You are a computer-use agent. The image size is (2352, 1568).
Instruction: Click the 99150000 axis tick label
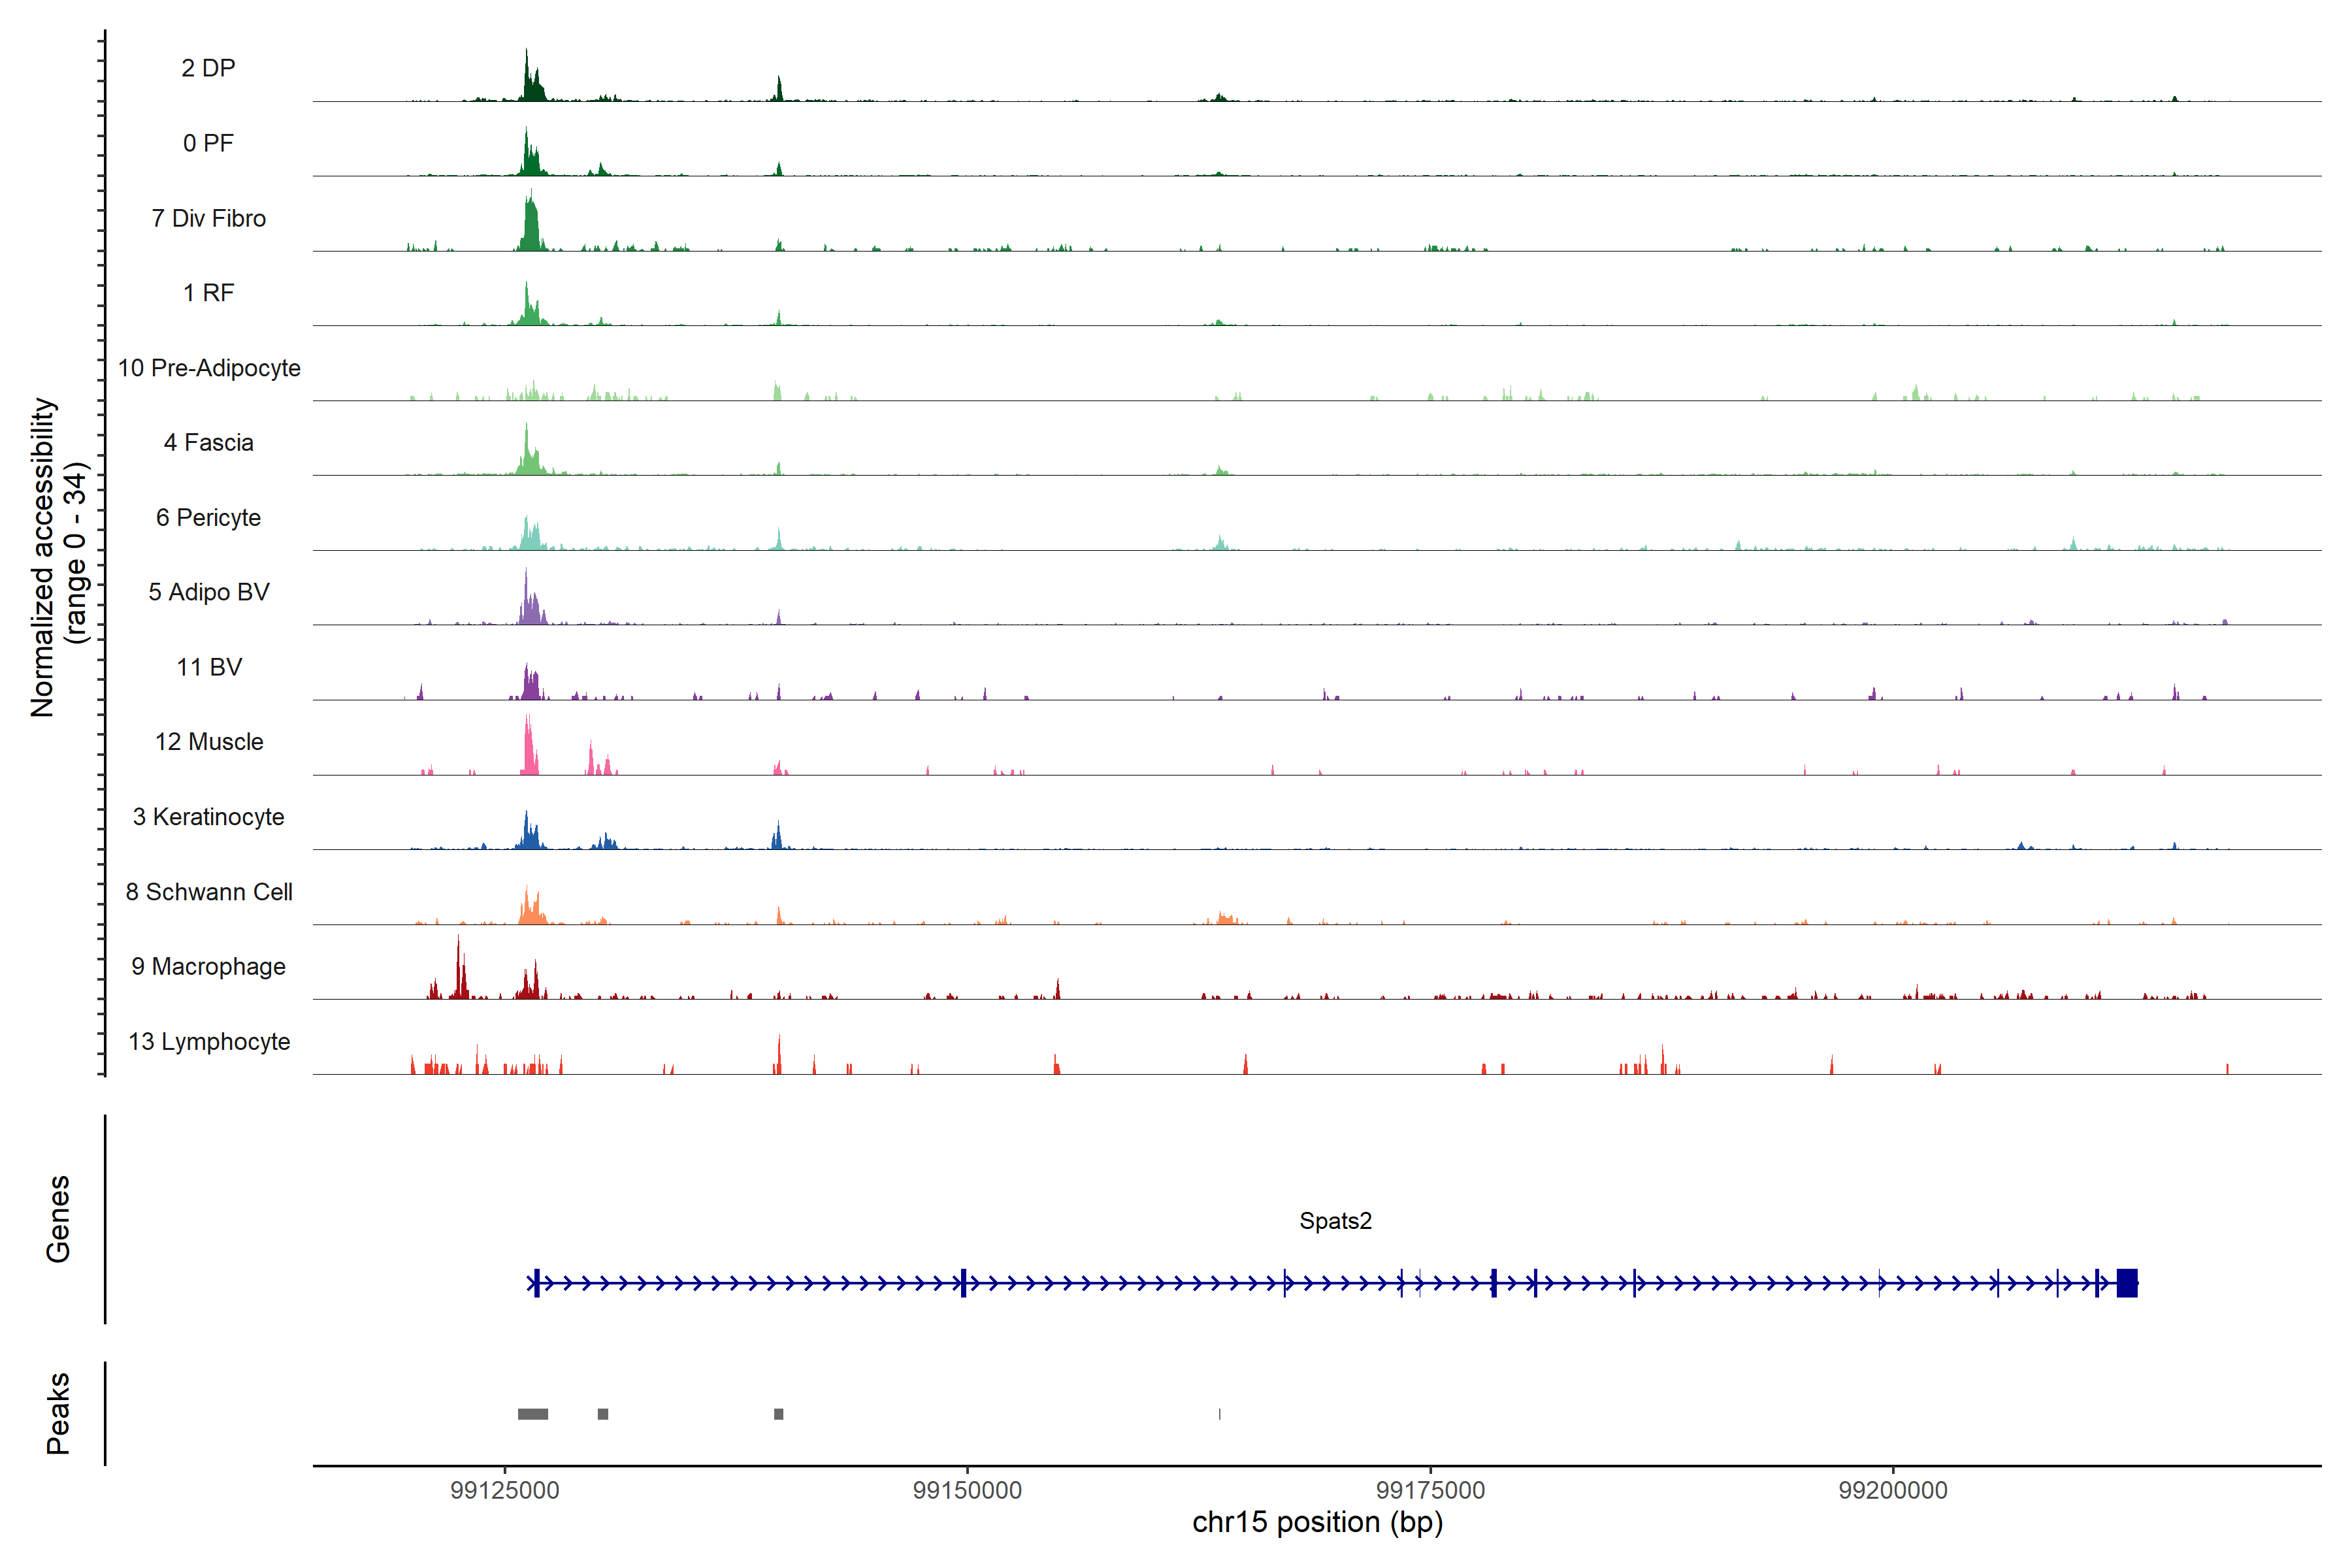pos(967,1490)
